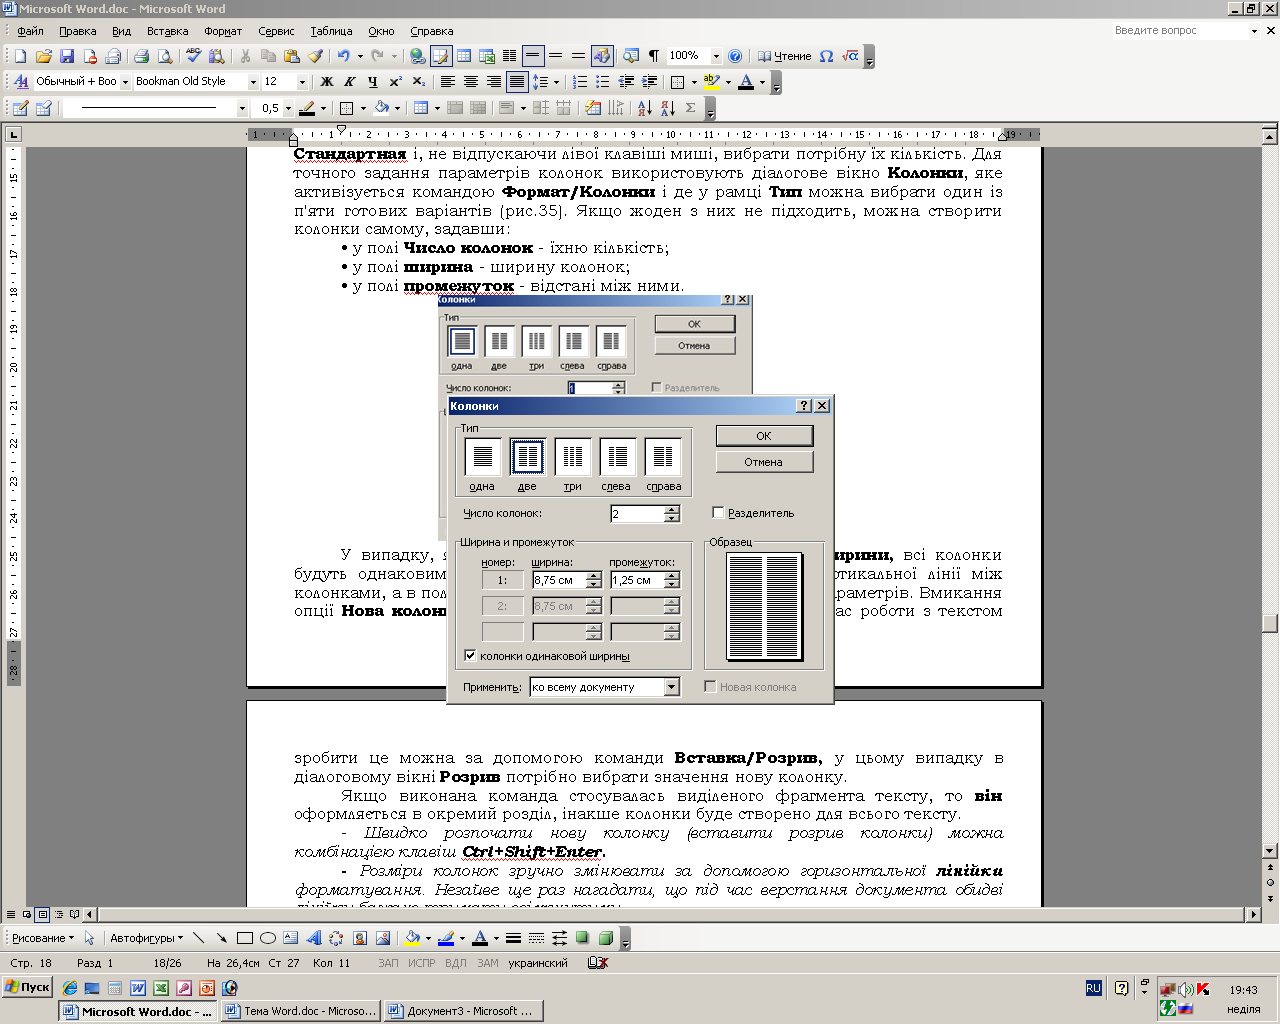This screenshot has width=1280, height=1024.
Task: Insert a symbol via the Omega icon
Action: [x=826, y=56]
